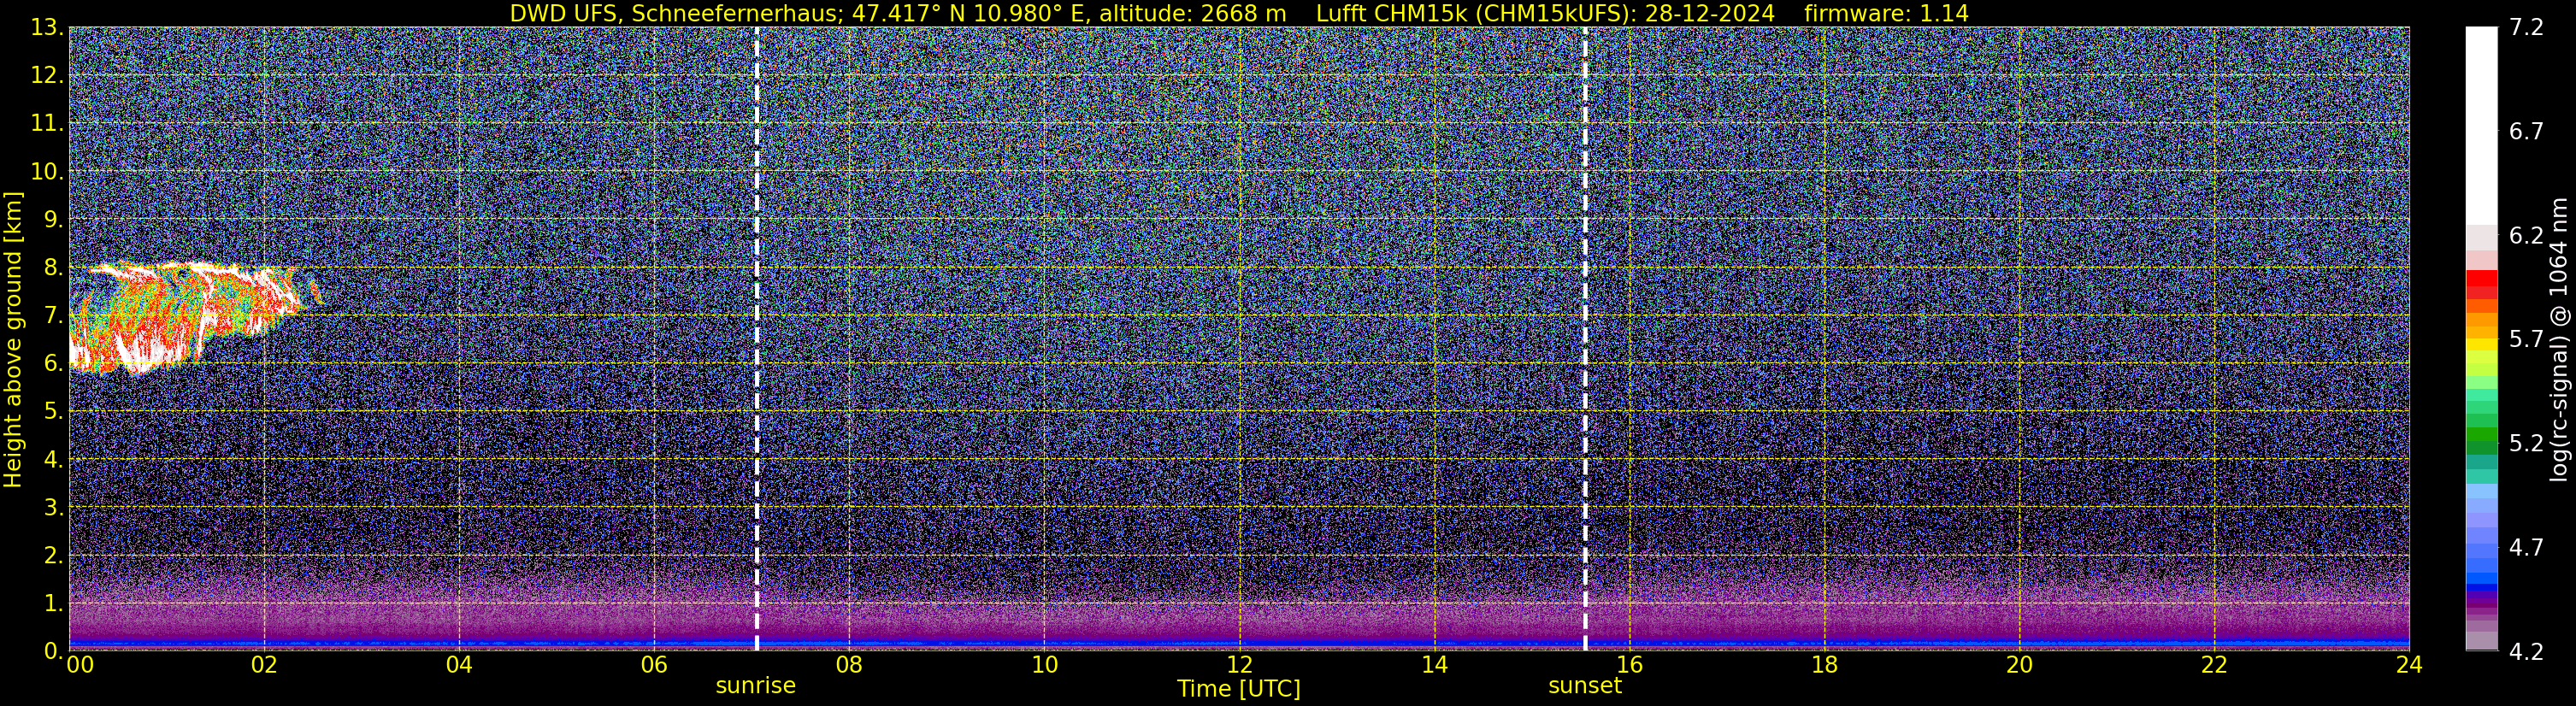Click the 'sunrise' label below the axis
Image resolution: width=2576 pixels, height=706 pixels.
tap(755, 686)
